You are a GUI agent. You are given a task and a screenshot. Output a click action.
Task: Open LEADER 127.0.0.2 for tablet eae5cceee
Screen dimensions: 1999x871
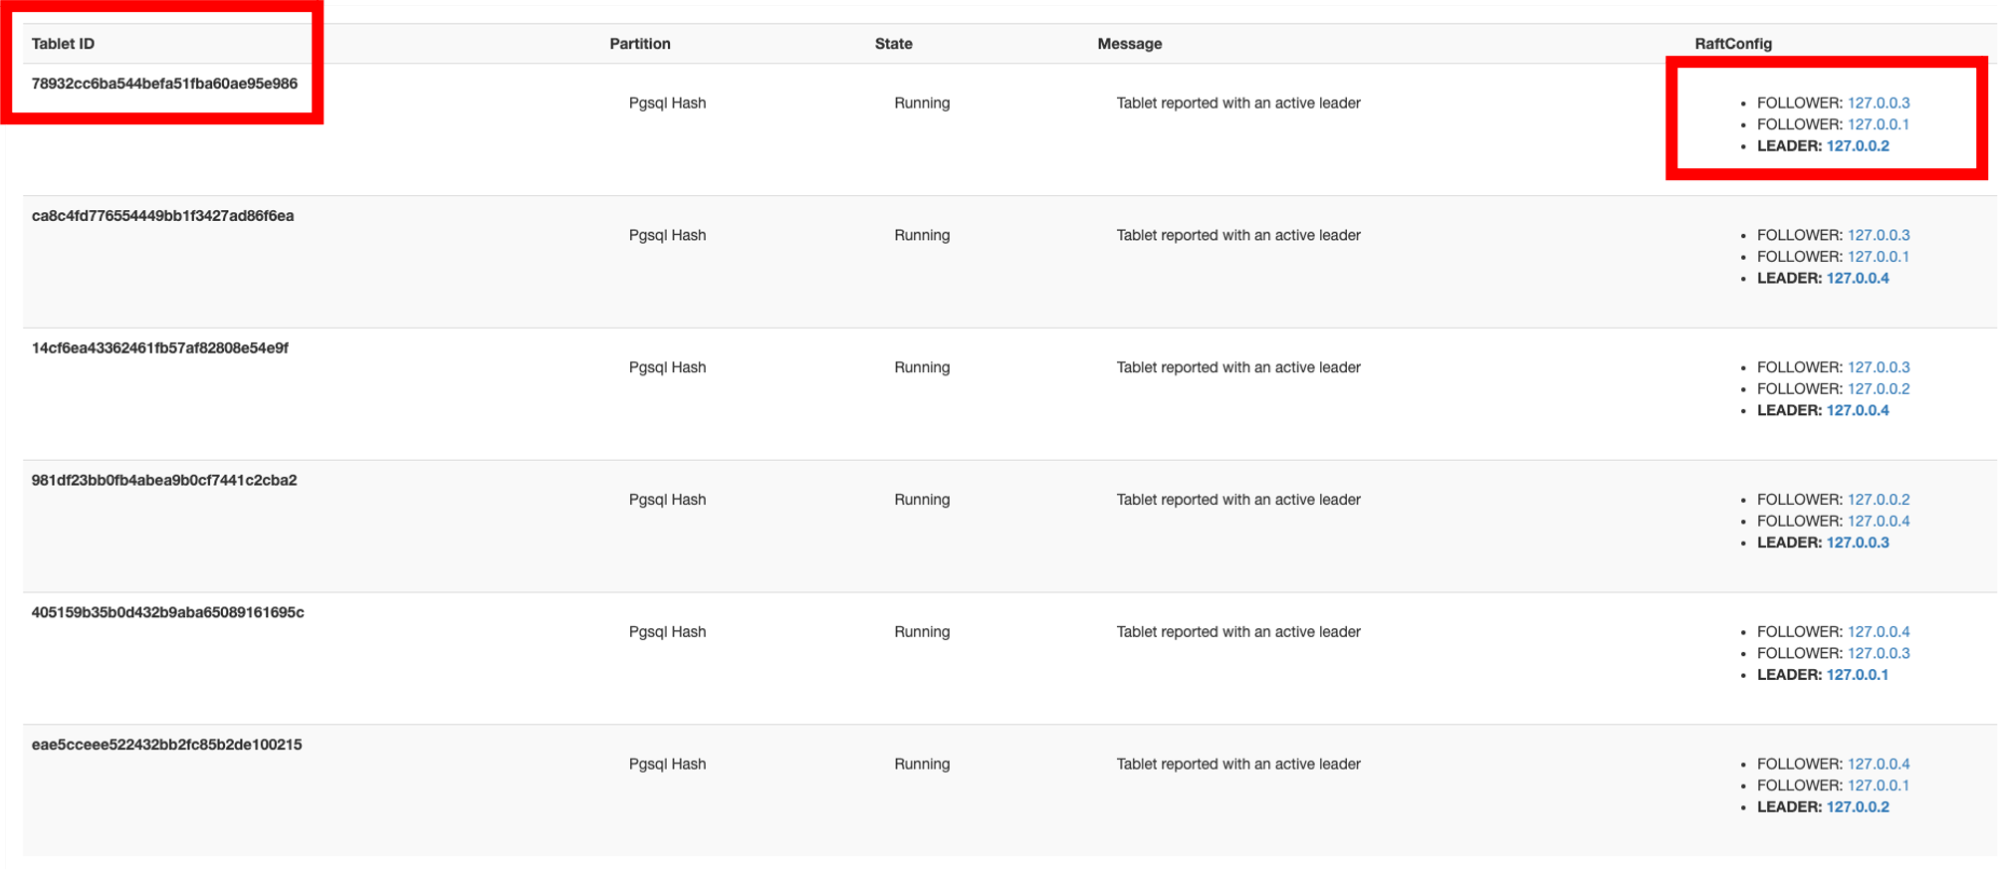(1858, 805)
